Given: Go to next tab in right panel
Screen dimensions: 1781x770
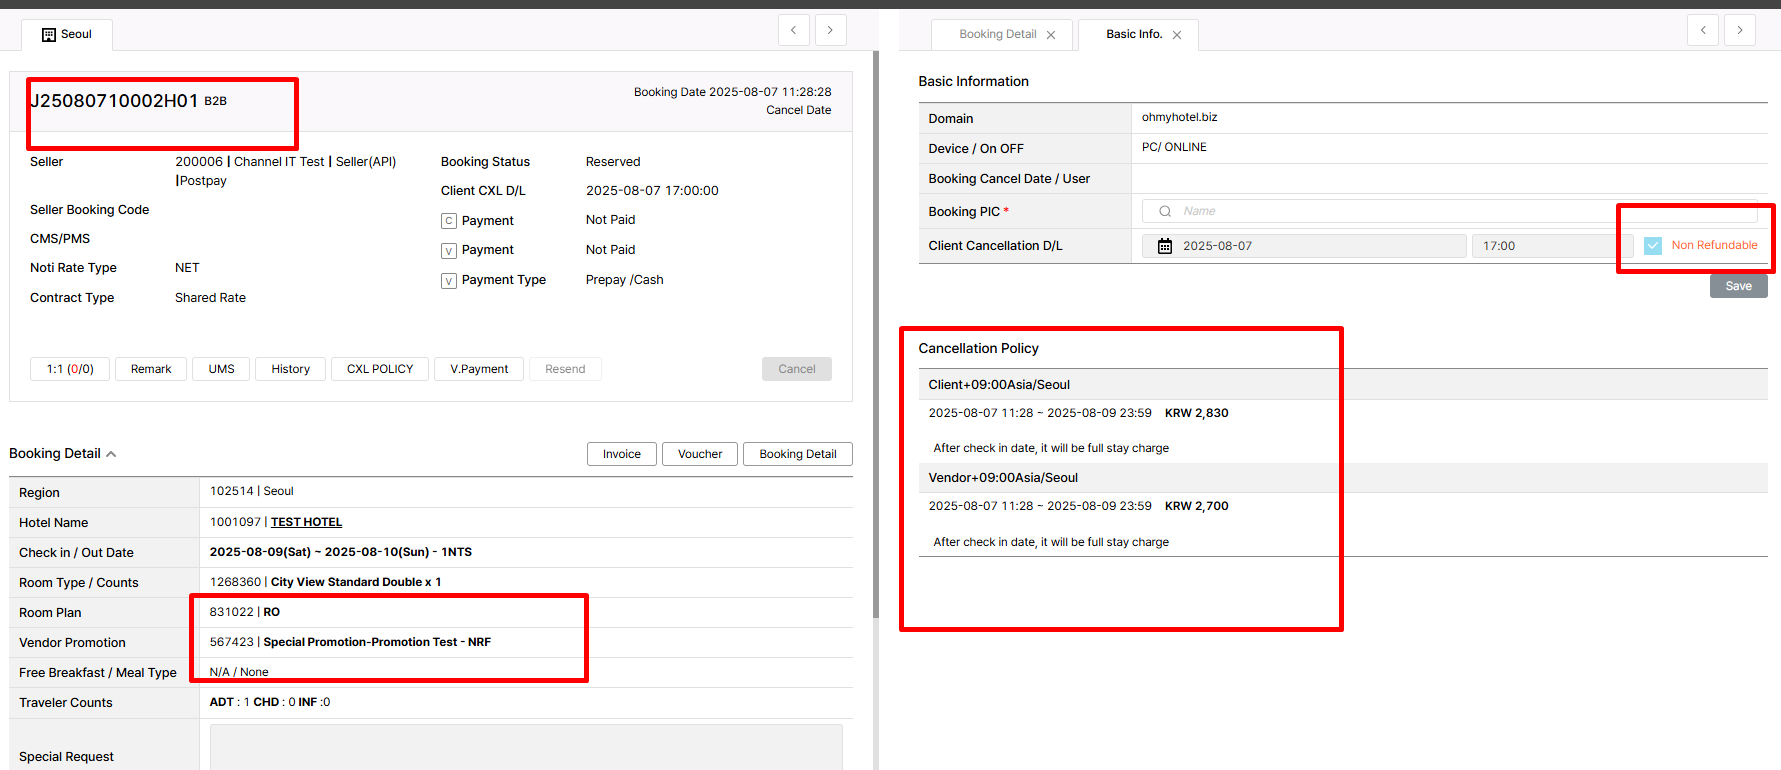Looking at the screenshot, I should [1740, 30].
